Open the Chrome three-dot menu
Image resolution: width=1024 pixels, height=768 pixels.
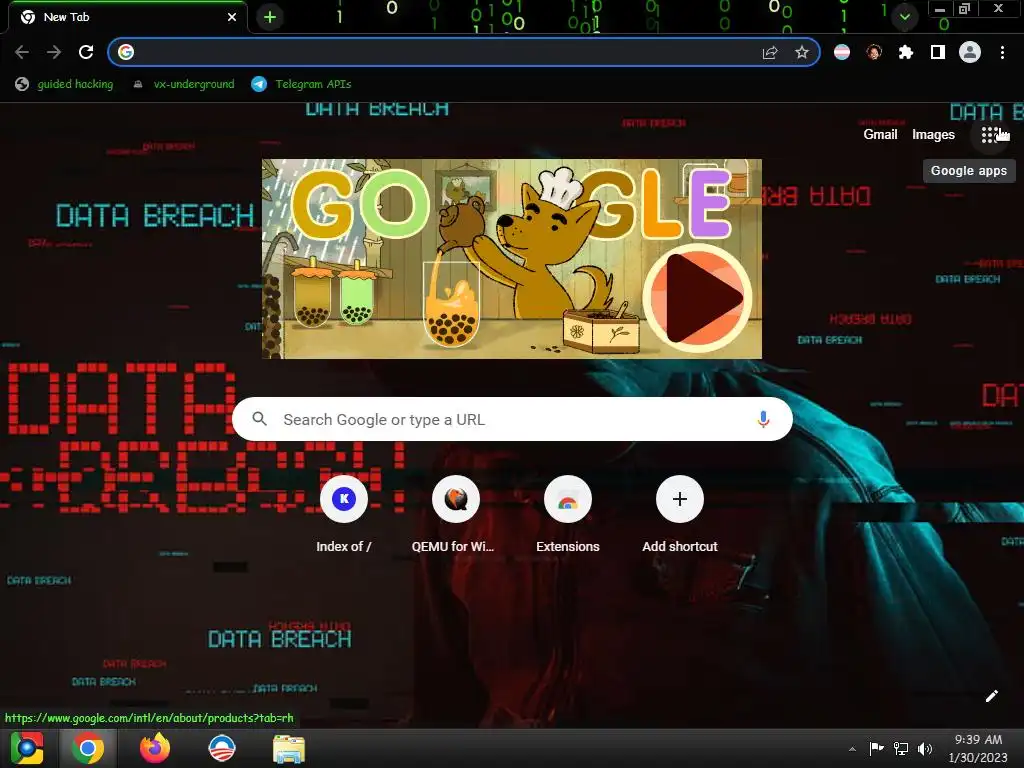coord(1002,52)
